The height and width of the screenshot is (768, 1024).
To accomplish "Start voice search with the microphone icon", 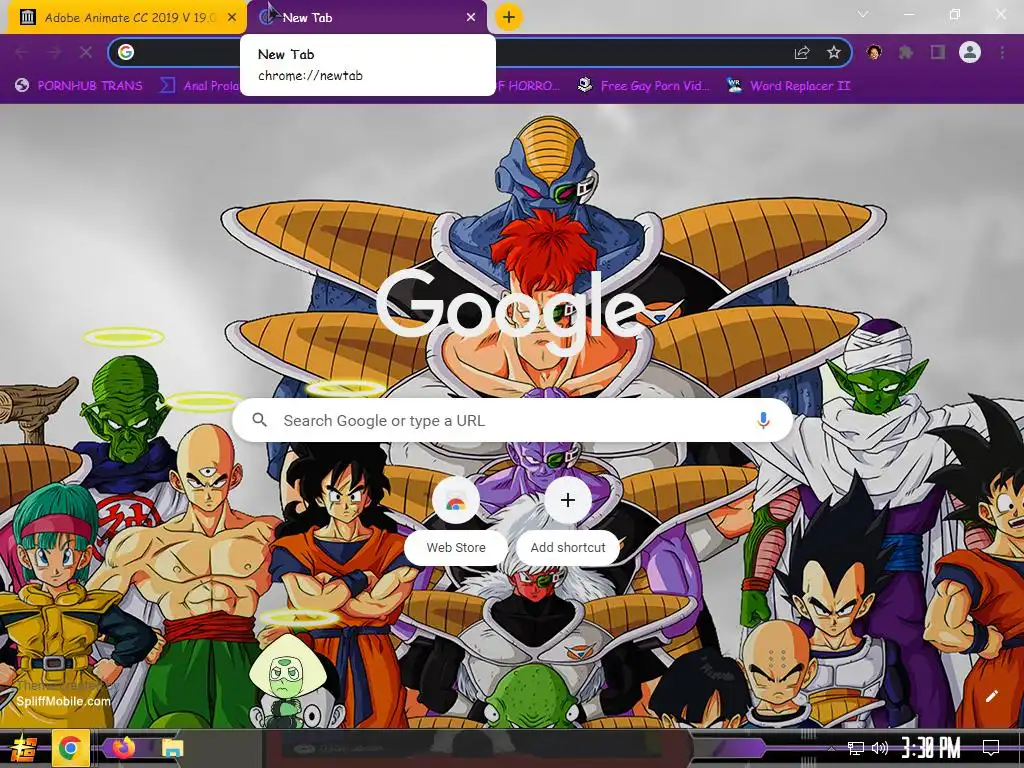I will tap(763, 421).
